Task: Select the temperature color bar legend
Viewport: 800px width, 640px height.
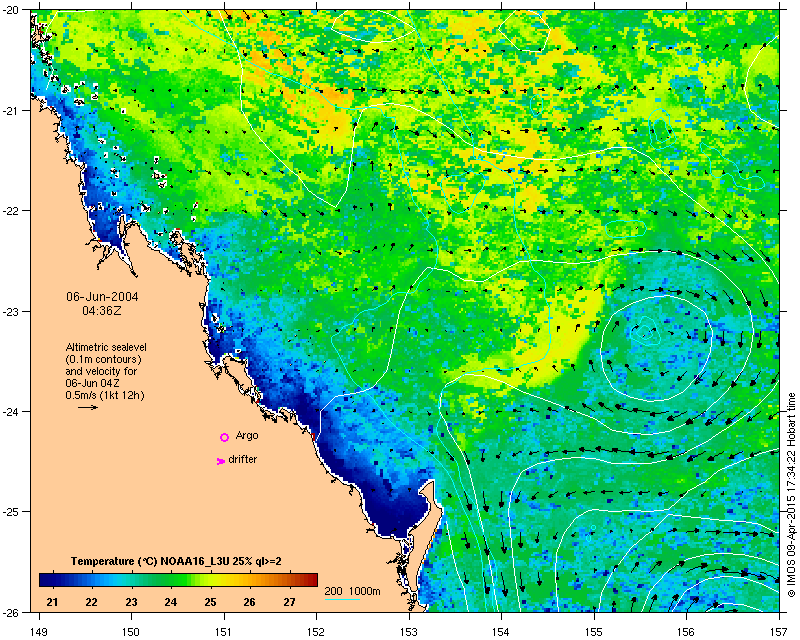Action: tap(178, 580)
